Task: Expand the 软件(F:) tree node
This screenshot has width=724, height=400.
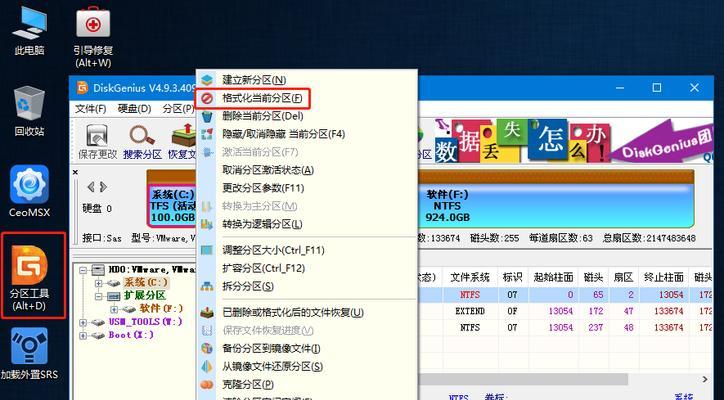Action: pyautogui.click(x=114, y=309)
